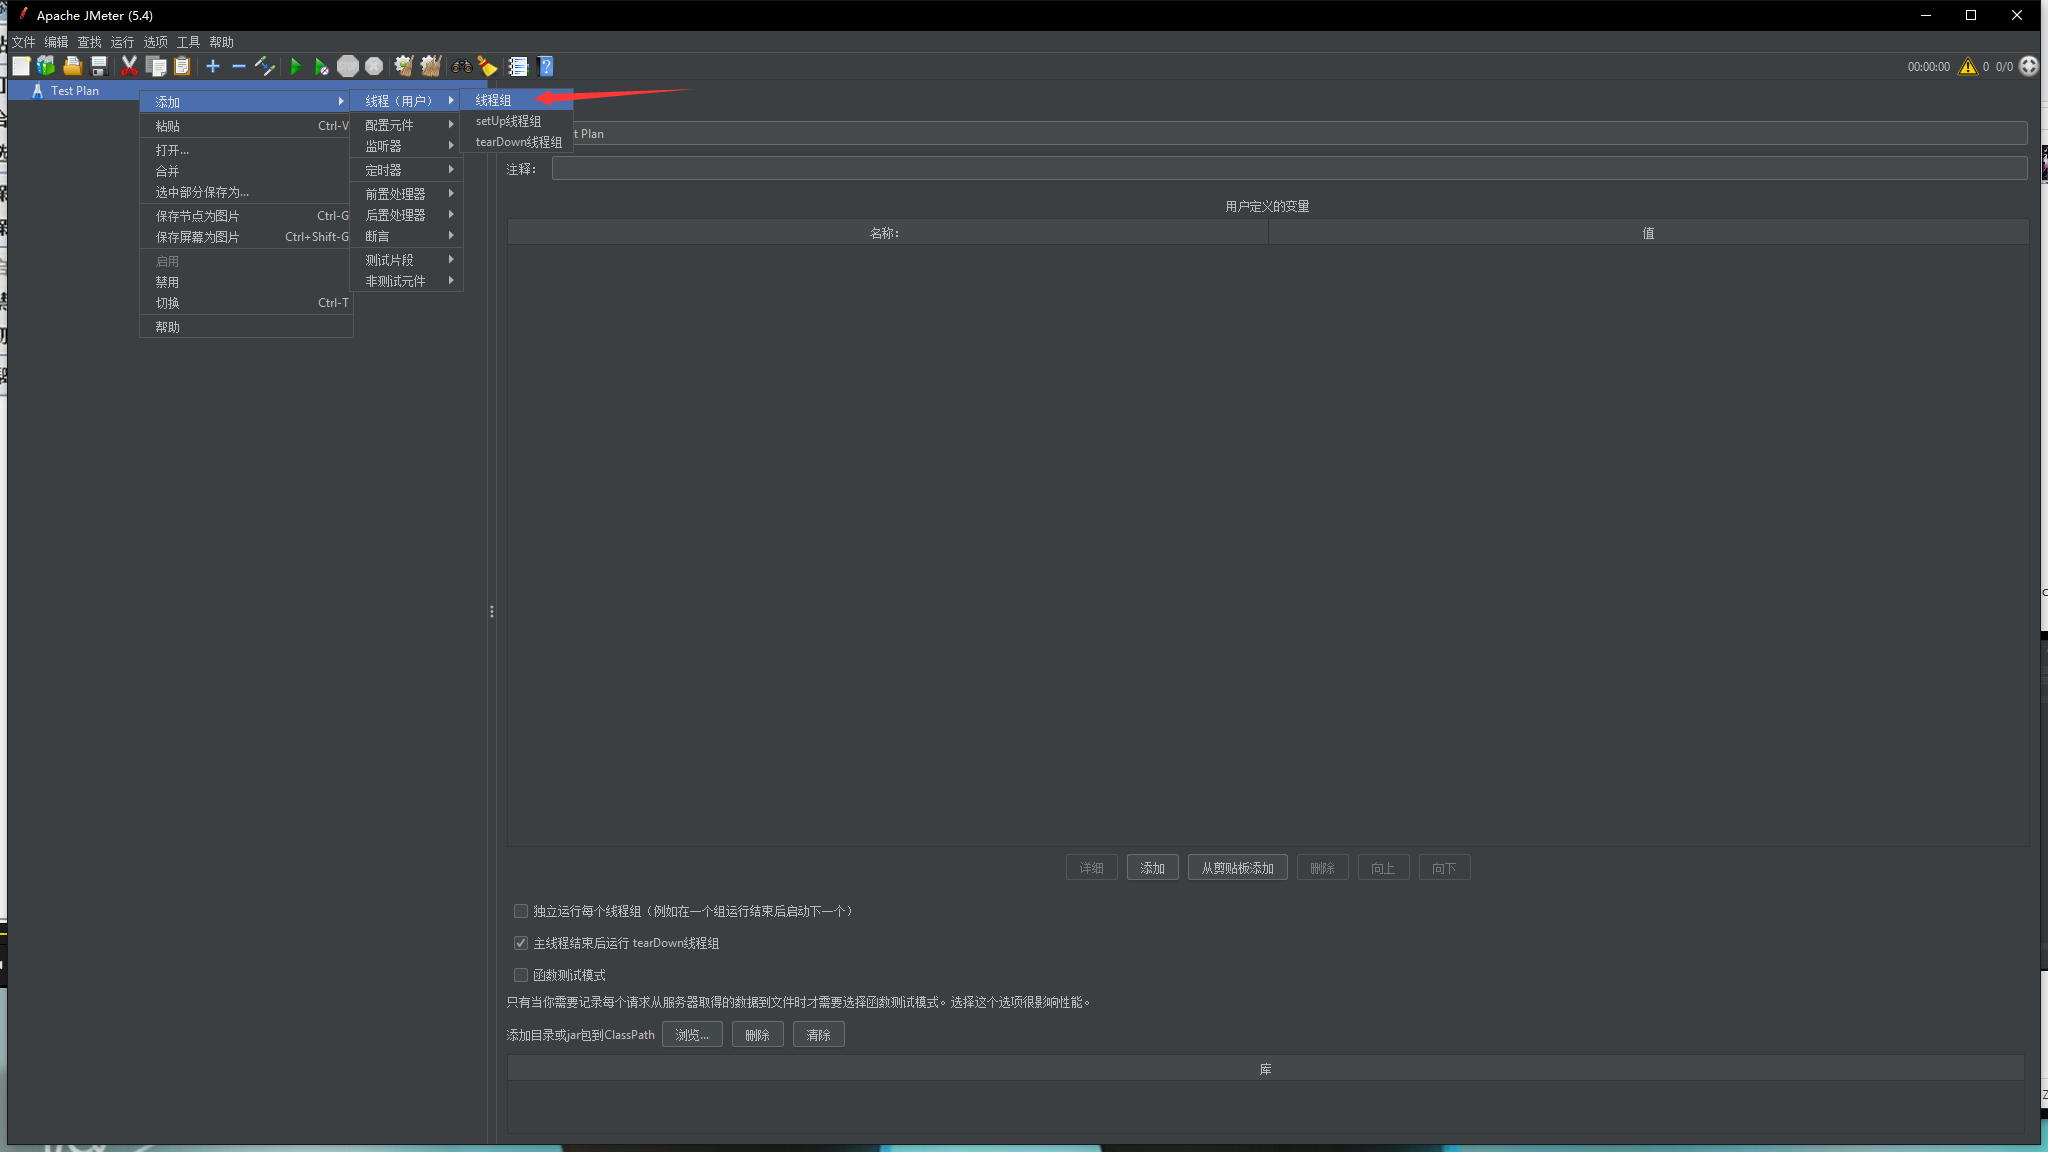Open the Function Helper dialog icon

(518, 66)
